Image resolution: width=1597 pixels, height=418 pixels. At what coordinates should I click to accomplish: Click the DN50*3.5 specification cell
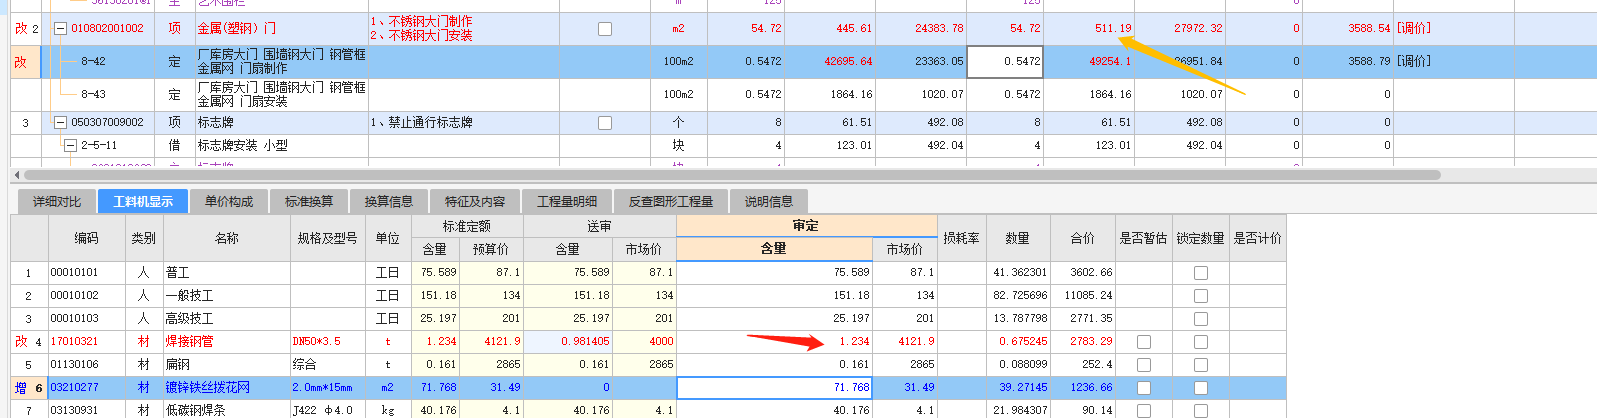[x=327, y=342]
